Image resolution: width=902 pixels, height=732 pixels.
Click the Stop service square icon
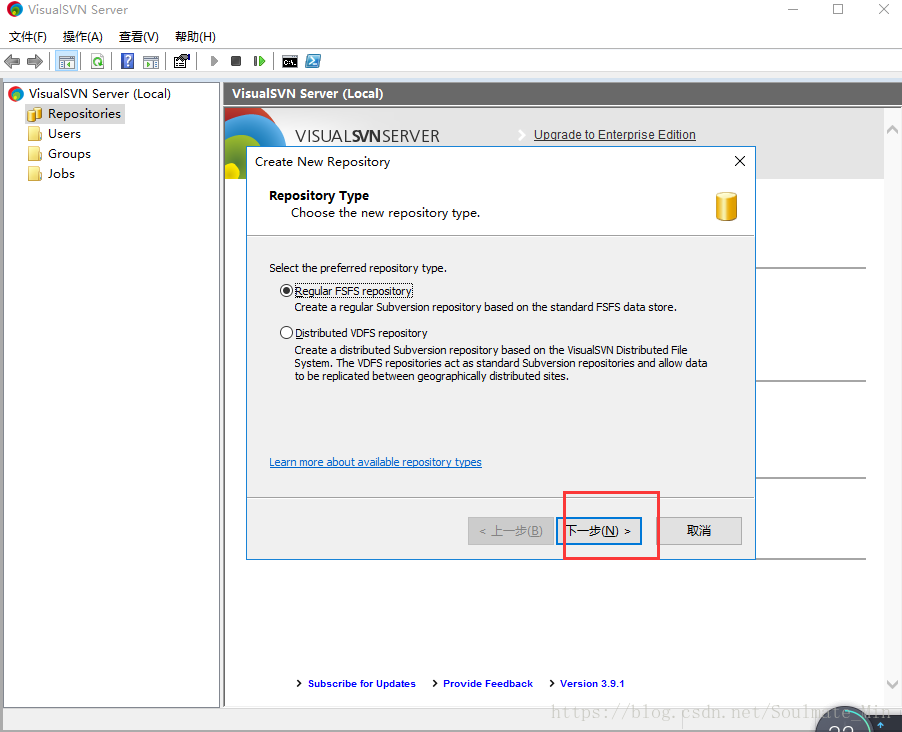pos(236,61)
